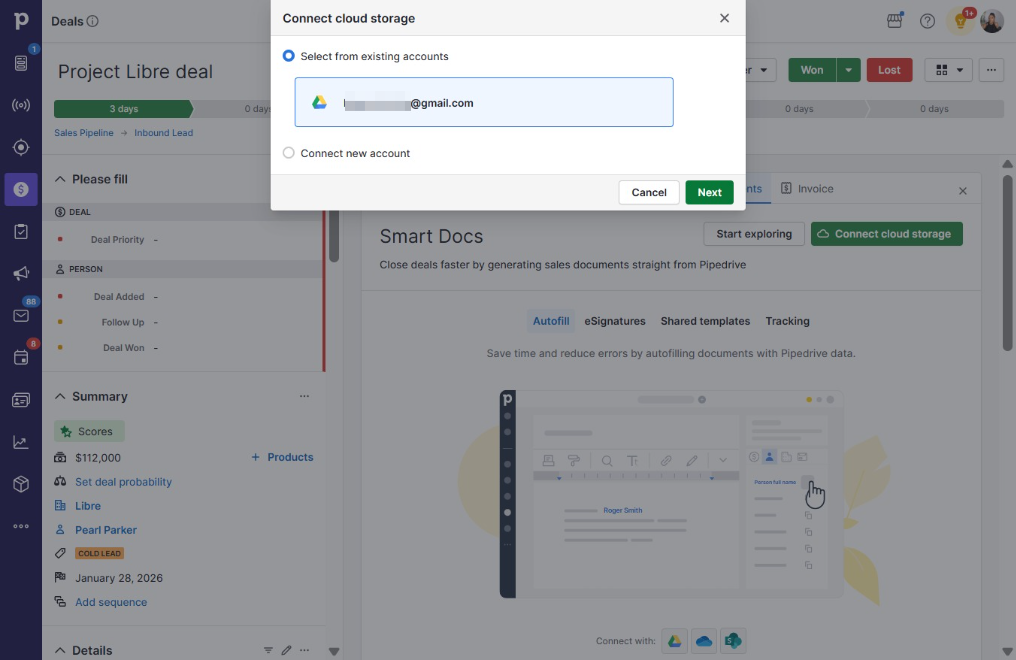Click the Connect cloud storage button
This screenshot has height=660, width=1016.
[x=886, y=234]
